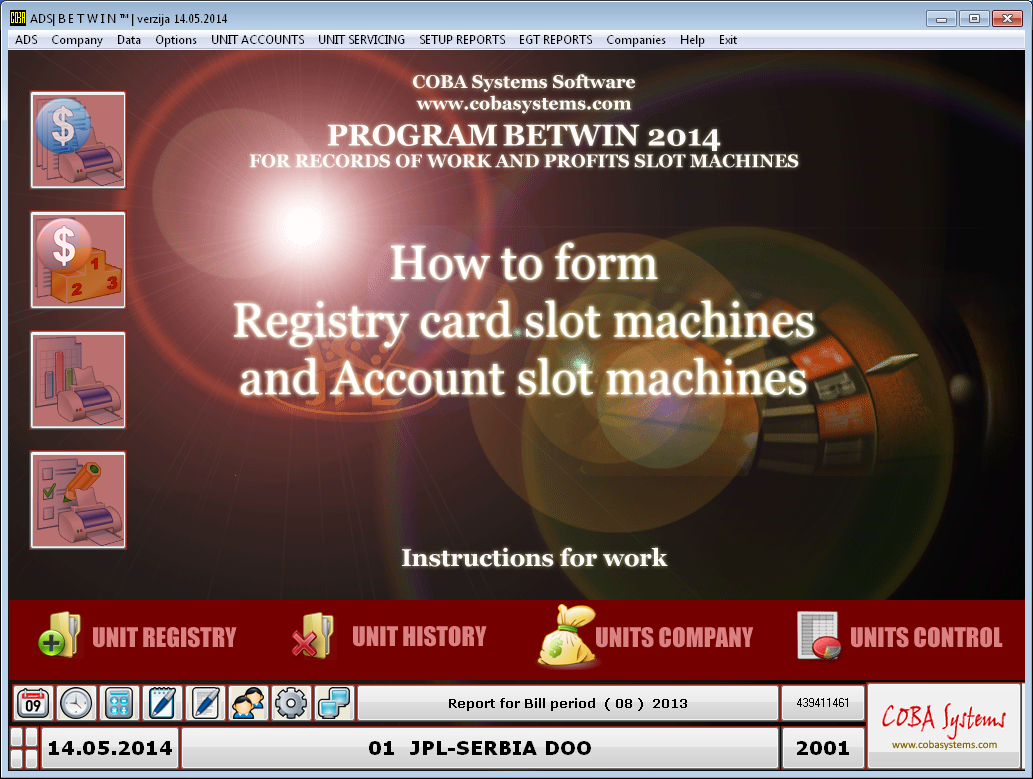The height and width of the screenshot is (779, 1033).
Task: Open the gear settings icon
Action: coord(291,703)
